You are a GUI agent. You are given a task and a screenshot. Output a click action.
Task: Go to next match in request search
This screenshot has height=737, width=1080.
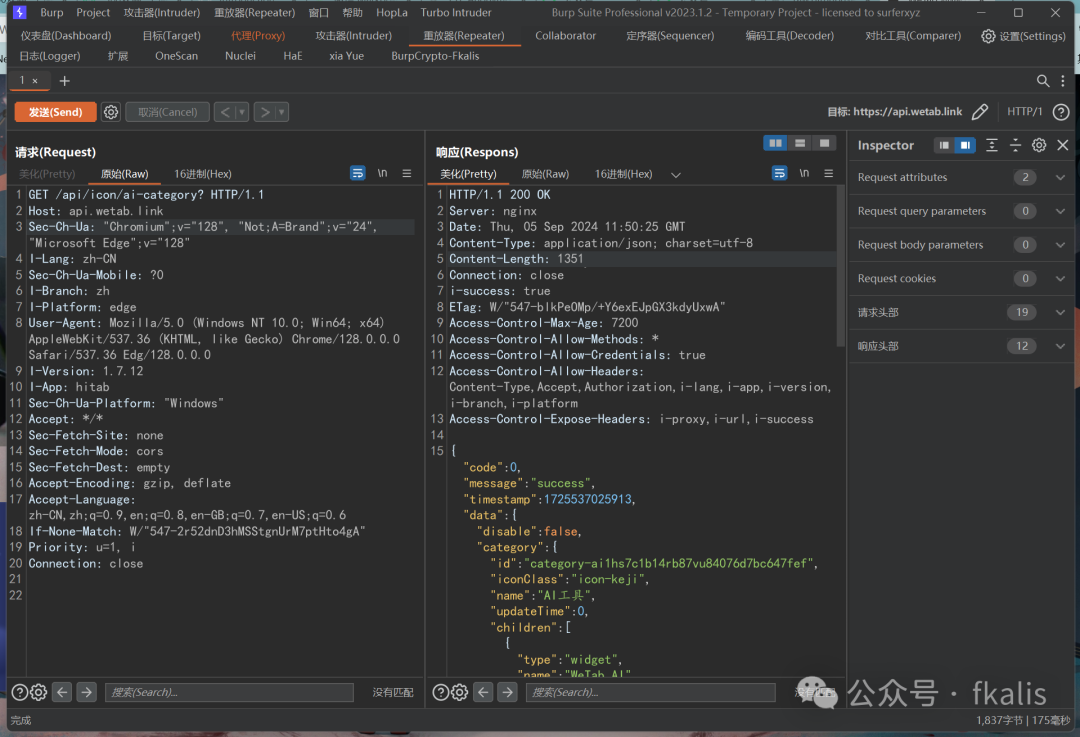click(87, 692)
